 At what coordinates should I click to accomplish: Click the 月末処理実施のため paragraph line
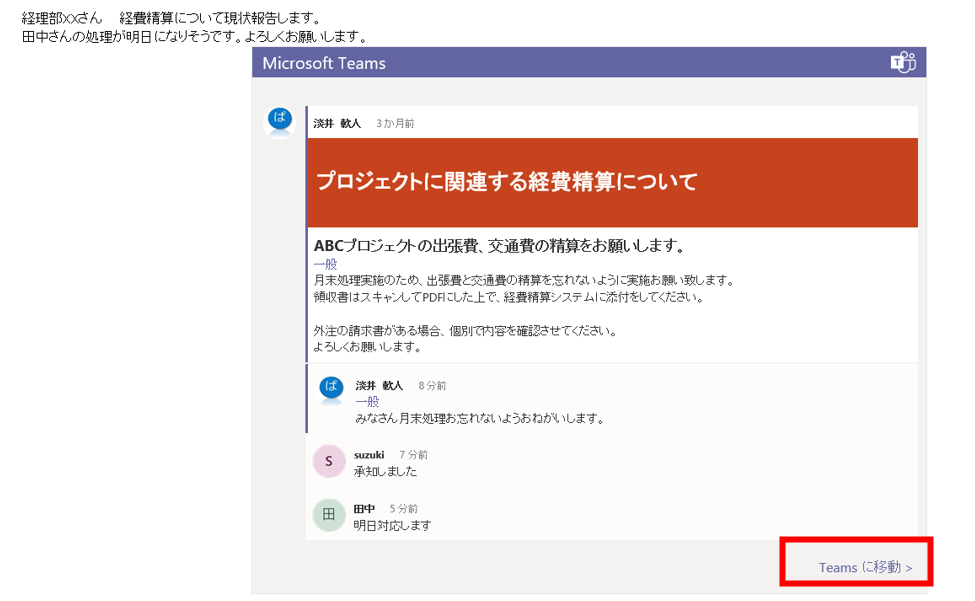pos(524,280)
